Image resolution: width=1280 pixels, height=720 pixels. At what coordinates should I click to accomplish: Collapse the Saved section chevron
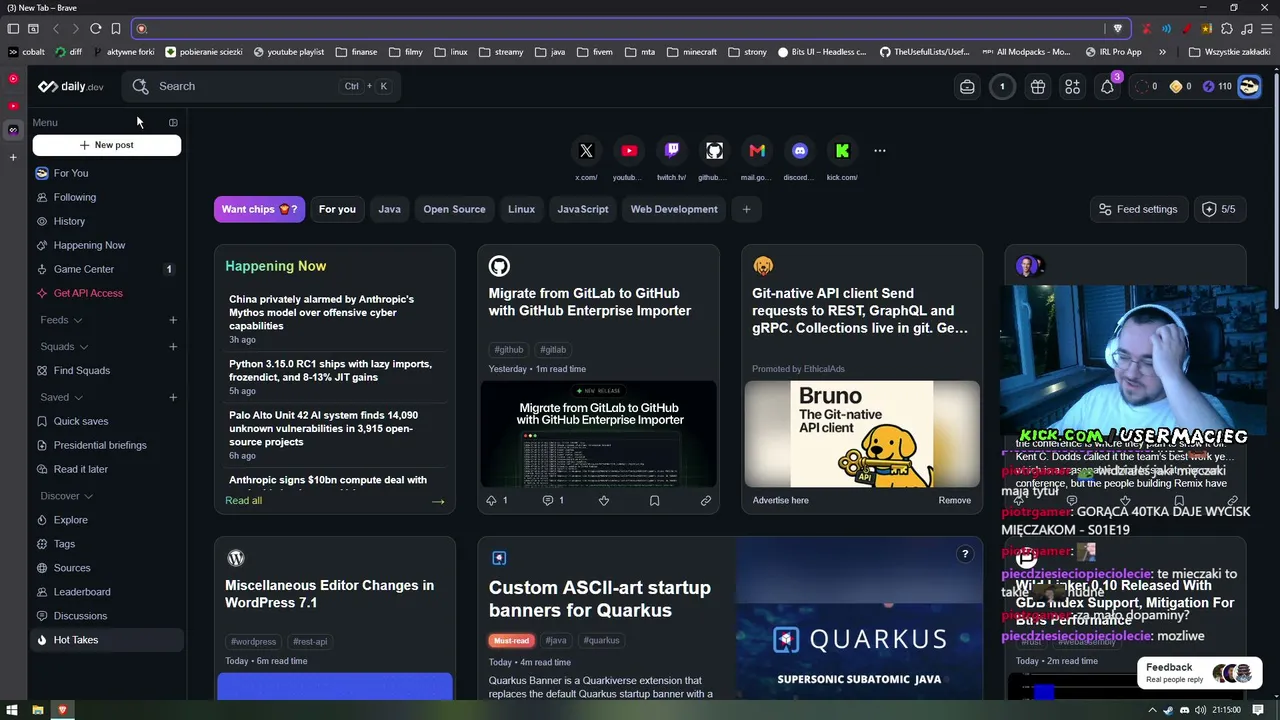[77, 398]
